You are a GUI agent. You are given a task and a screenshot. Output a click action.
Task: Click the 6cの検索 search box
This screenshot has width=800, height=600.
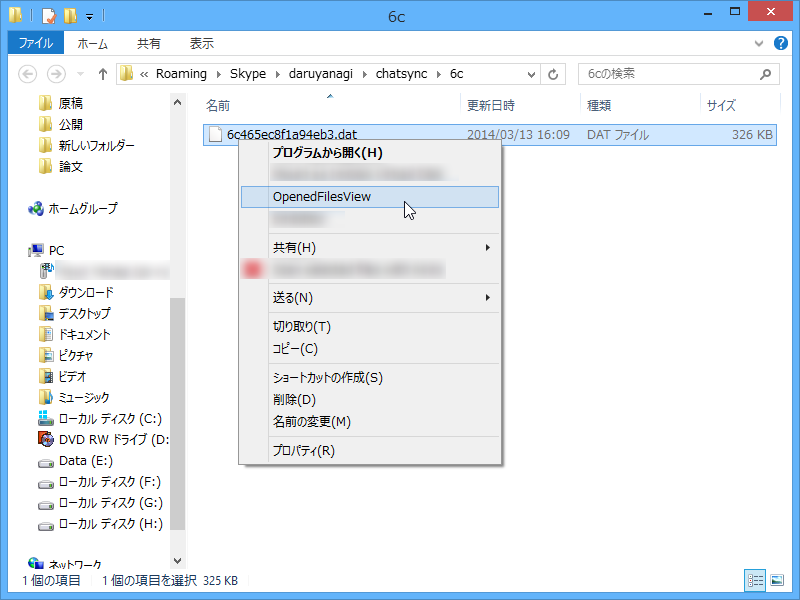pos(679,74)
